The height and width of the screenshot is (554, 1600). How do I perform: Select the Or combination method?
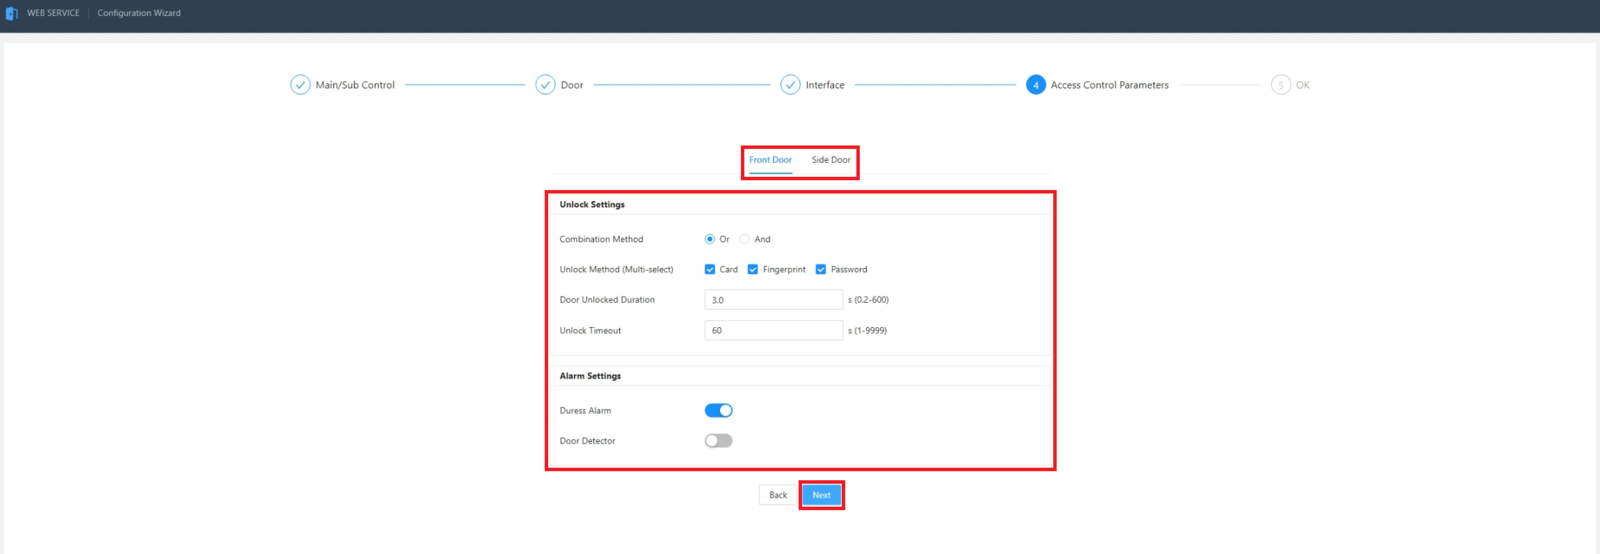(x=710, y=239)
